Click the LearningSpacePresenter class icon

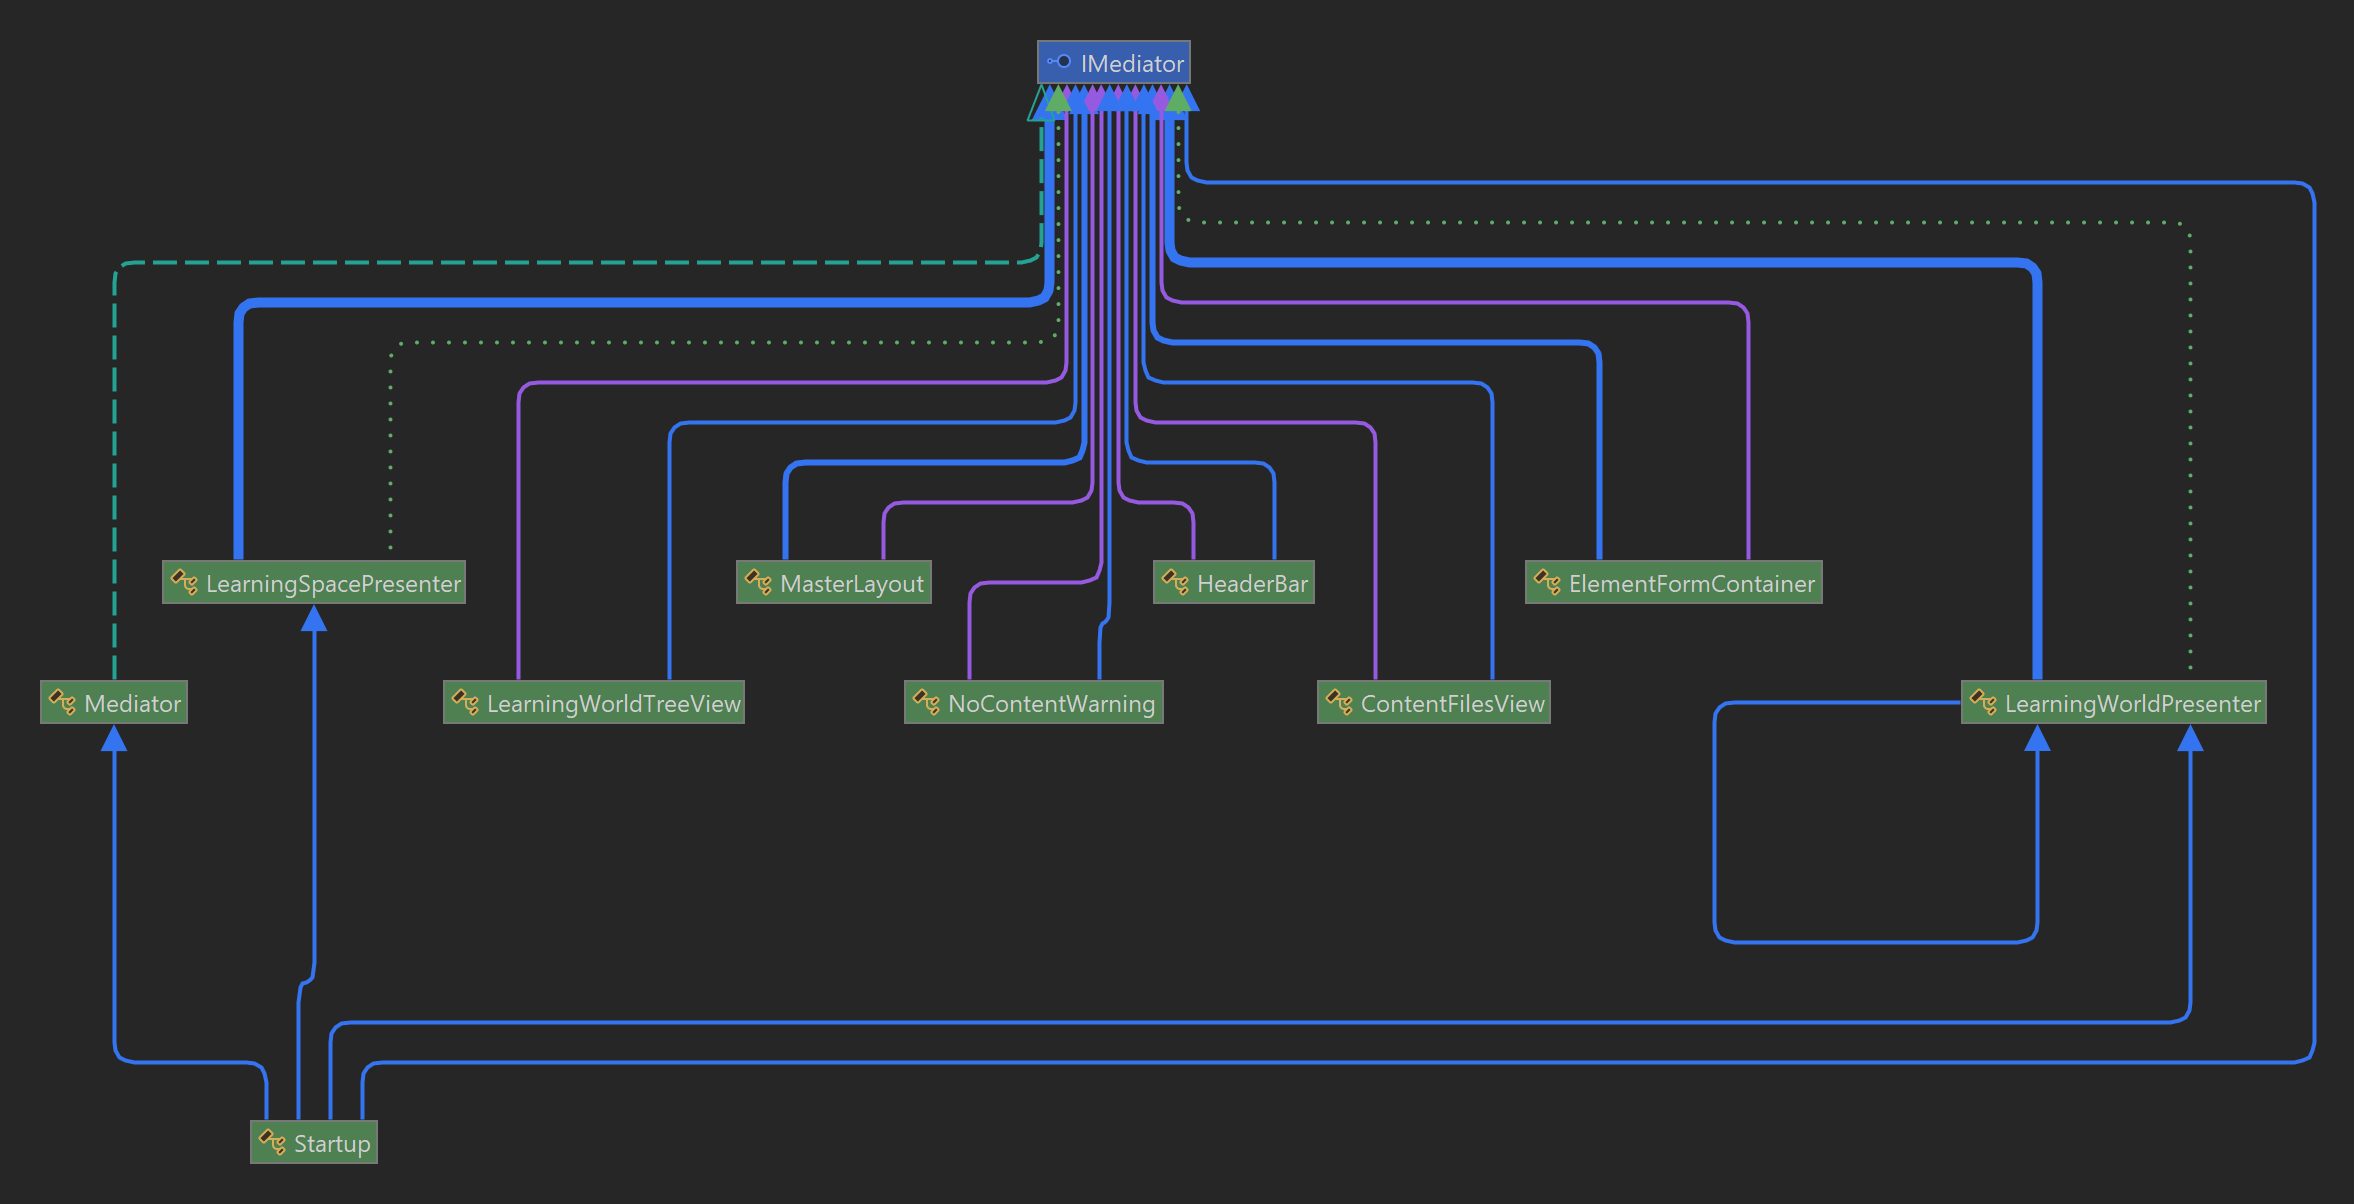click(184, 582)
